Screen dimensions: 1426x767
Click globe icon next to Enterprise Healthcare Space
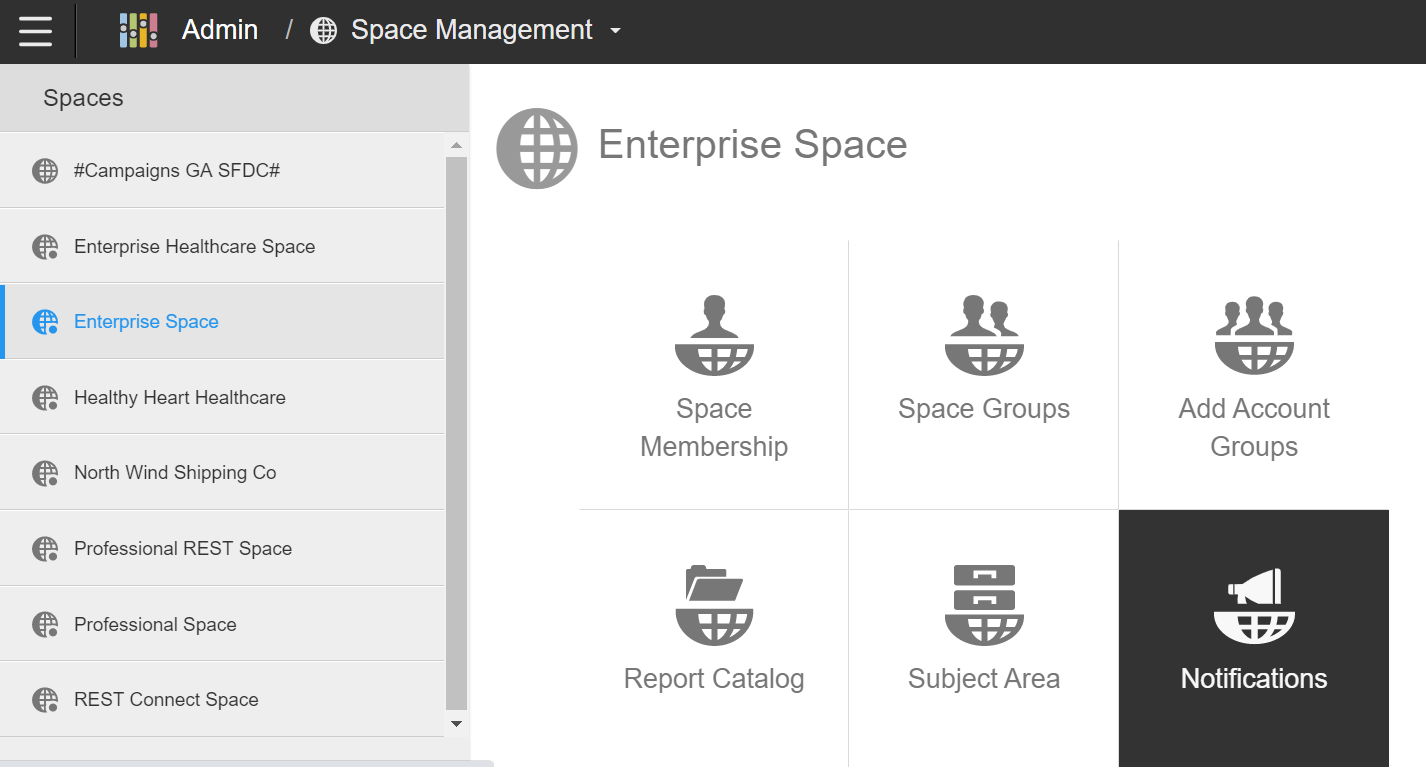click(45, 247)
